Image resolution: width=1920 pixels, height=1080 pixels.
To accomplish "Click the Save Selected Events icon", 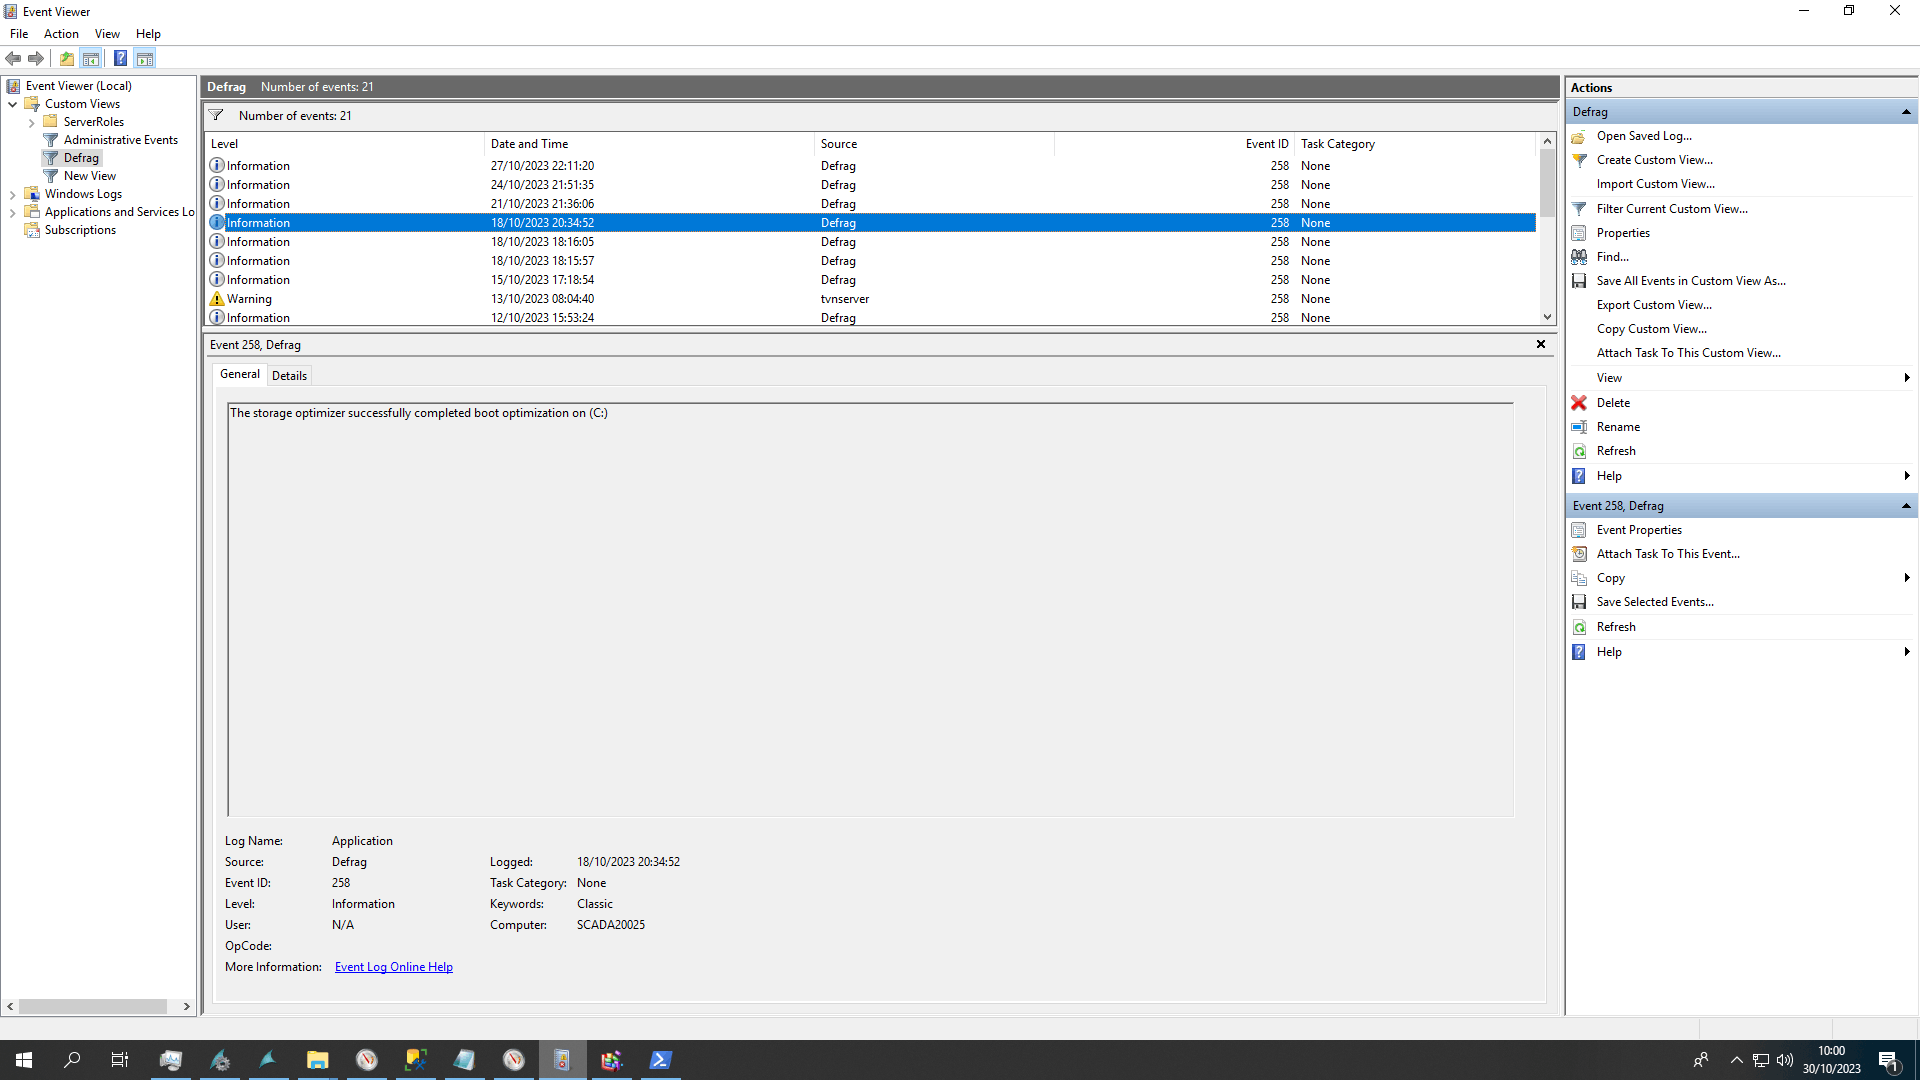I will tap(1579, 602).
